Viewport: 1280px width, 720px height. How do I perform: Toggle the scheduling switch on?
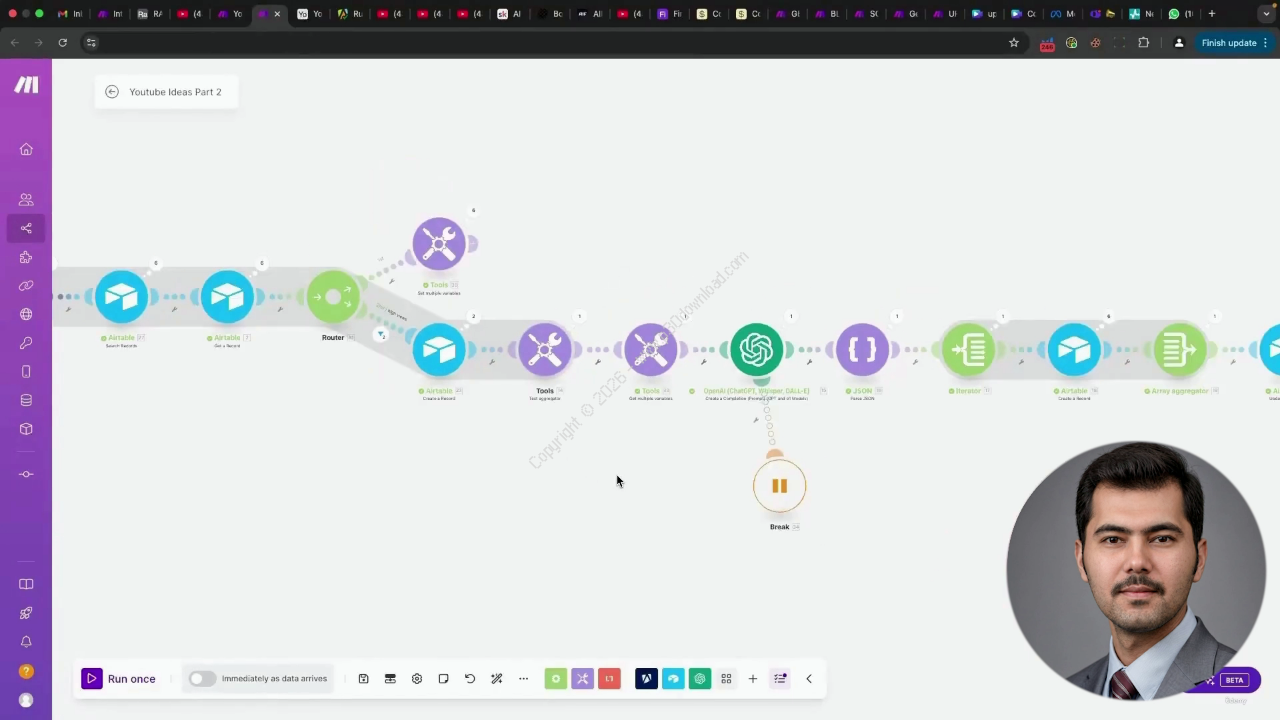[201, 679]
